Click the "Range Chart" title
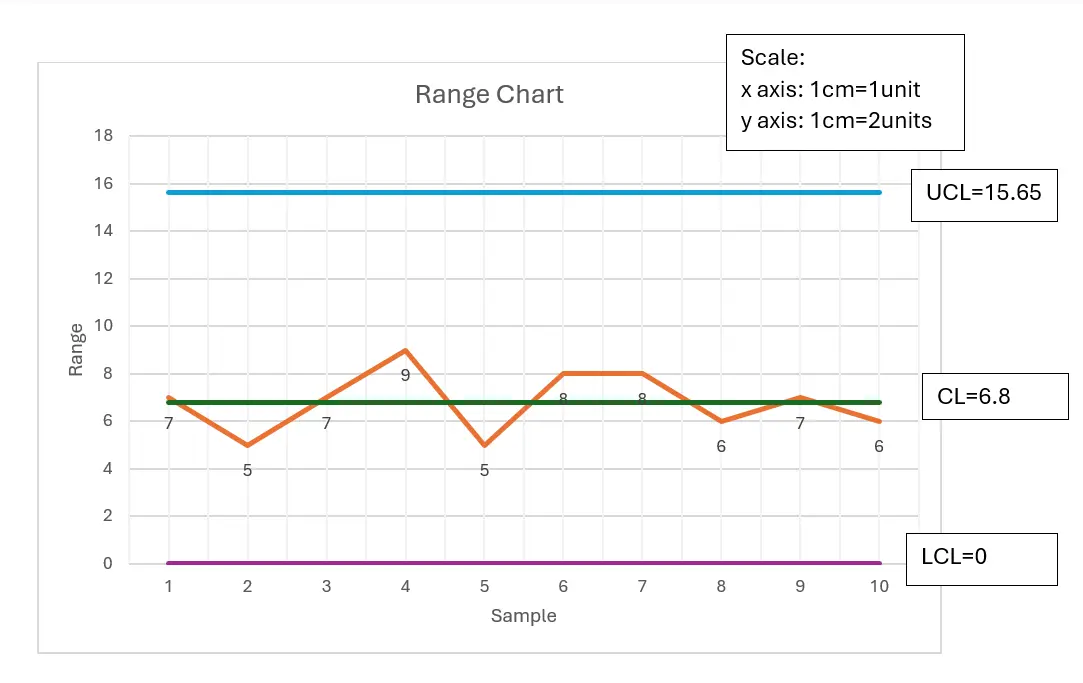The image size is (1083, 683). click(489, 95)
